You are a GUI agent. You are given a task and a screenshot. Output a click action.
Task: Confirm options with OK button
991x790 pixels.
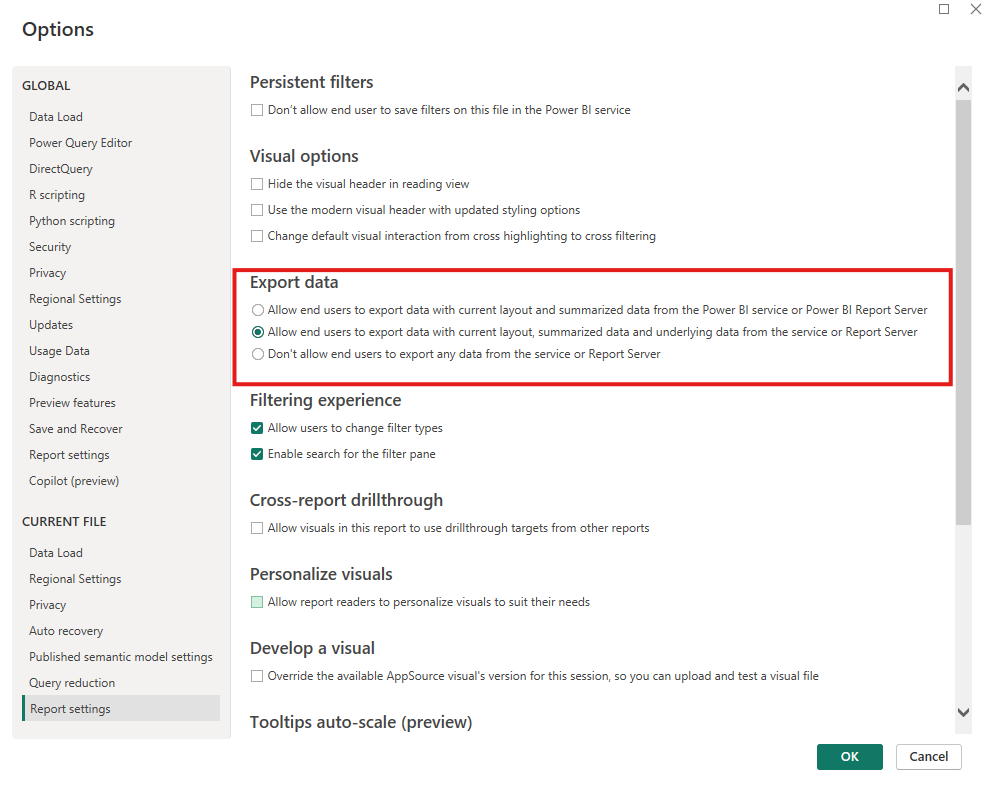(x=849, y=757)
